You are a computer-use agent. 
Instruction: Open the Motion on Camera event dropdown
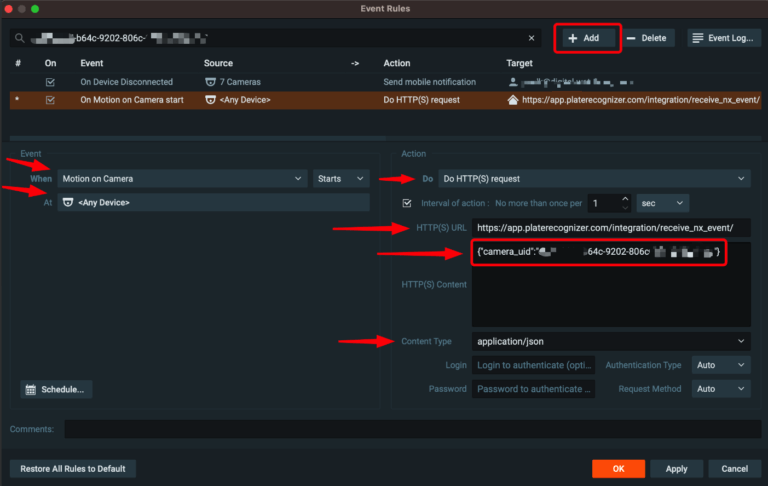(182, 179)
